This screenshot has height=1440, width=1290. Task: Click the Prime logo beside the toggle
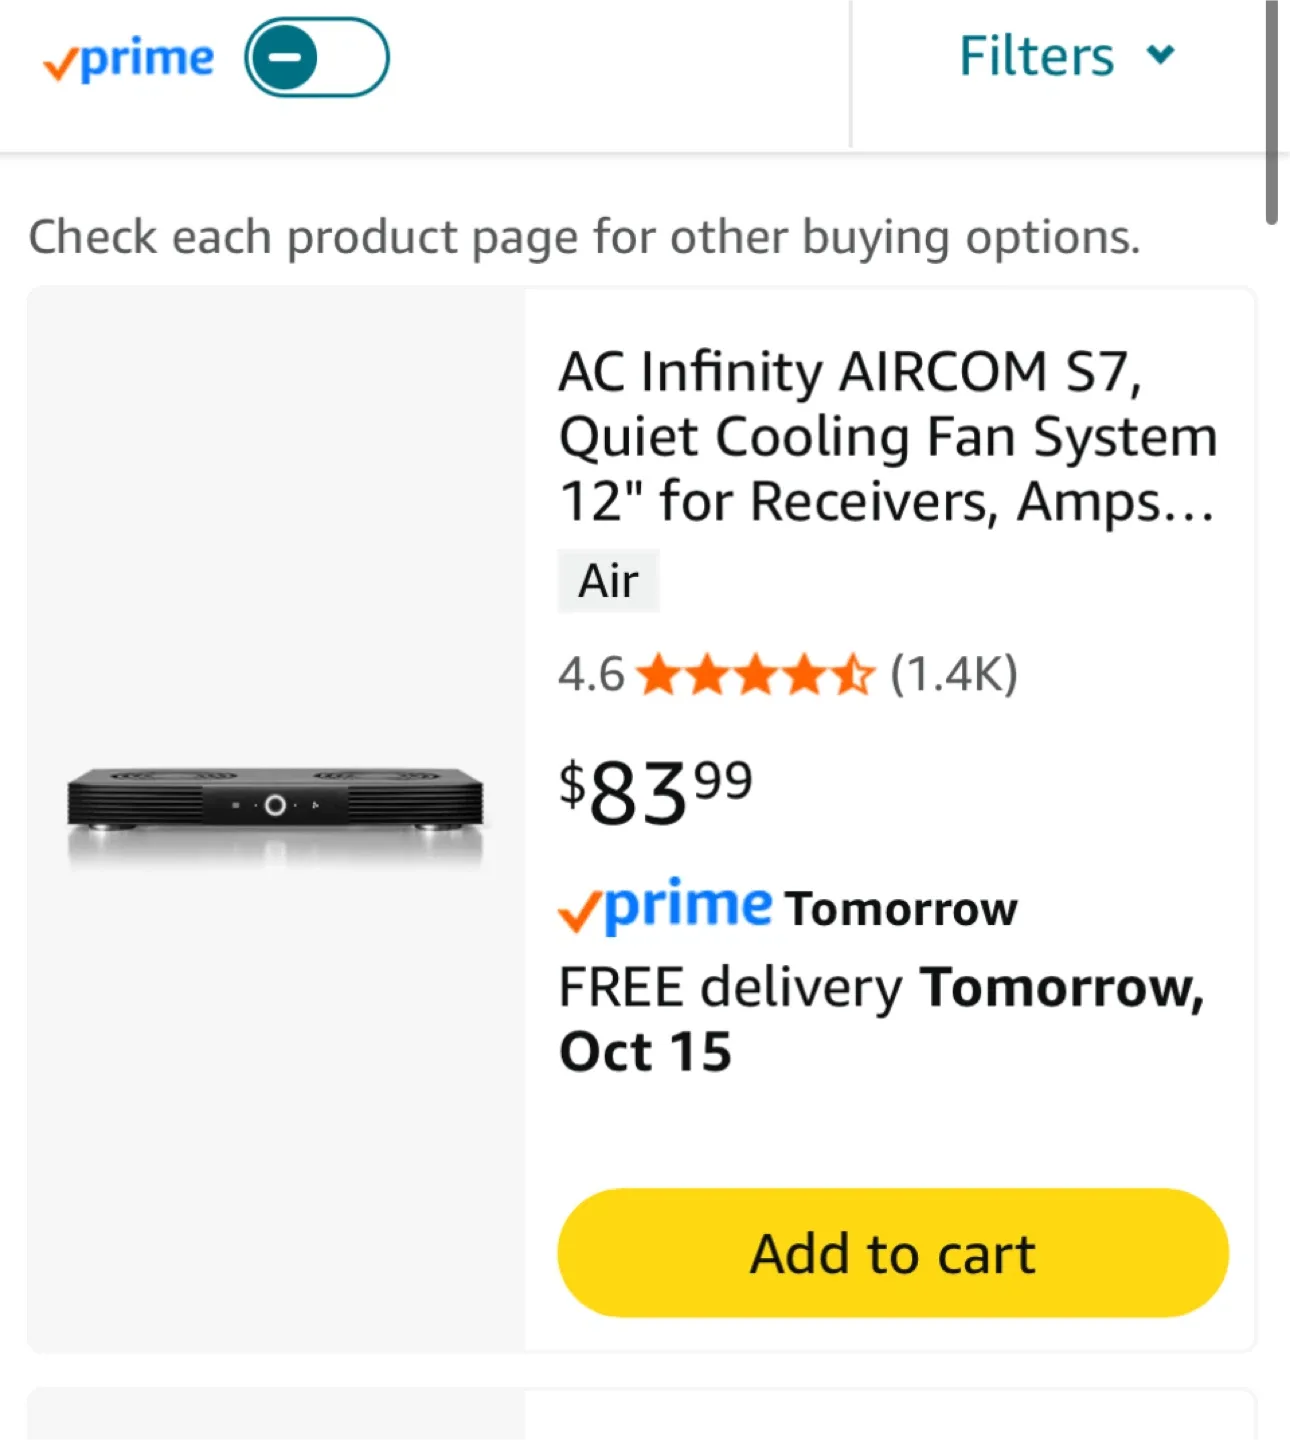click(x=129, y=60)
